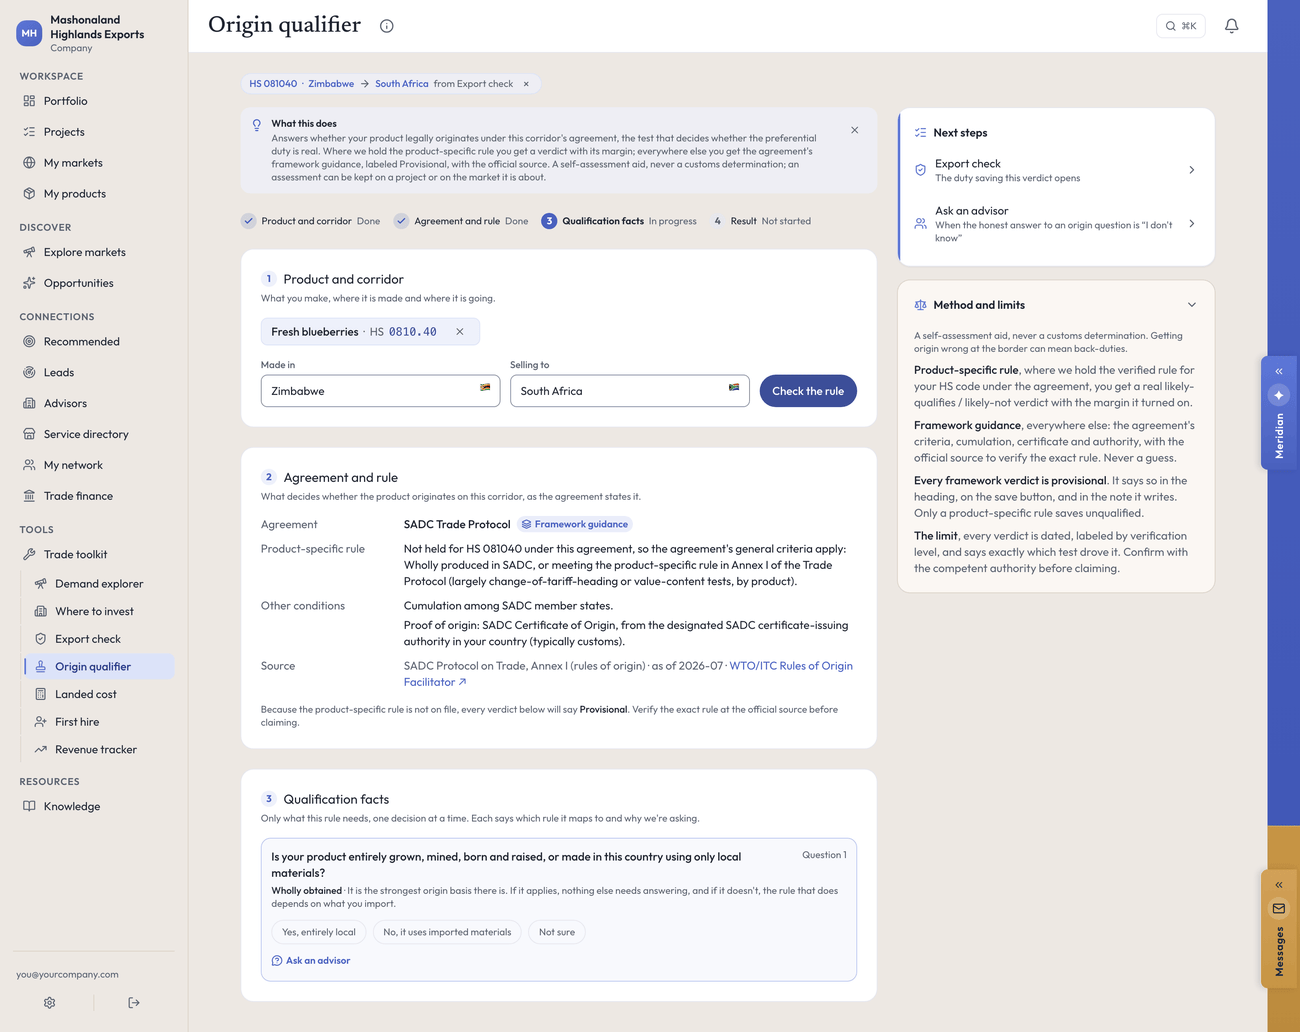Screen dimensions: 1300x1032
Task: Select the Qualification facts step
Action: (619, 221)
